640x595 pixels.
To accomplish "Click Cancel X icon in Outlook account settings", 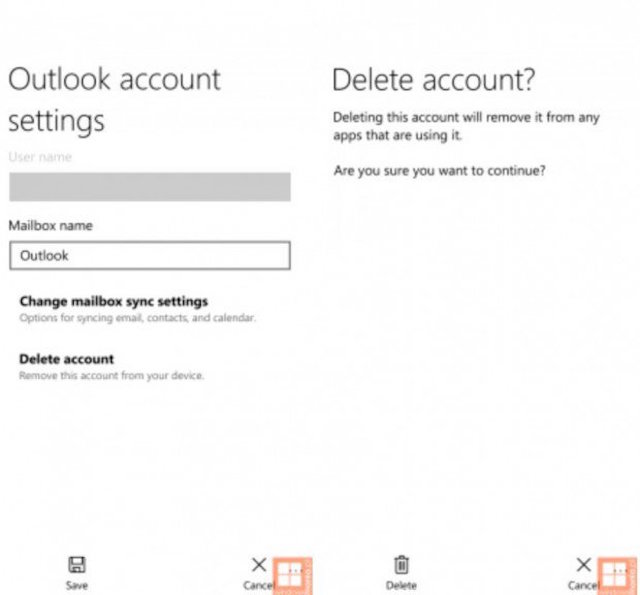I will 259,565.
